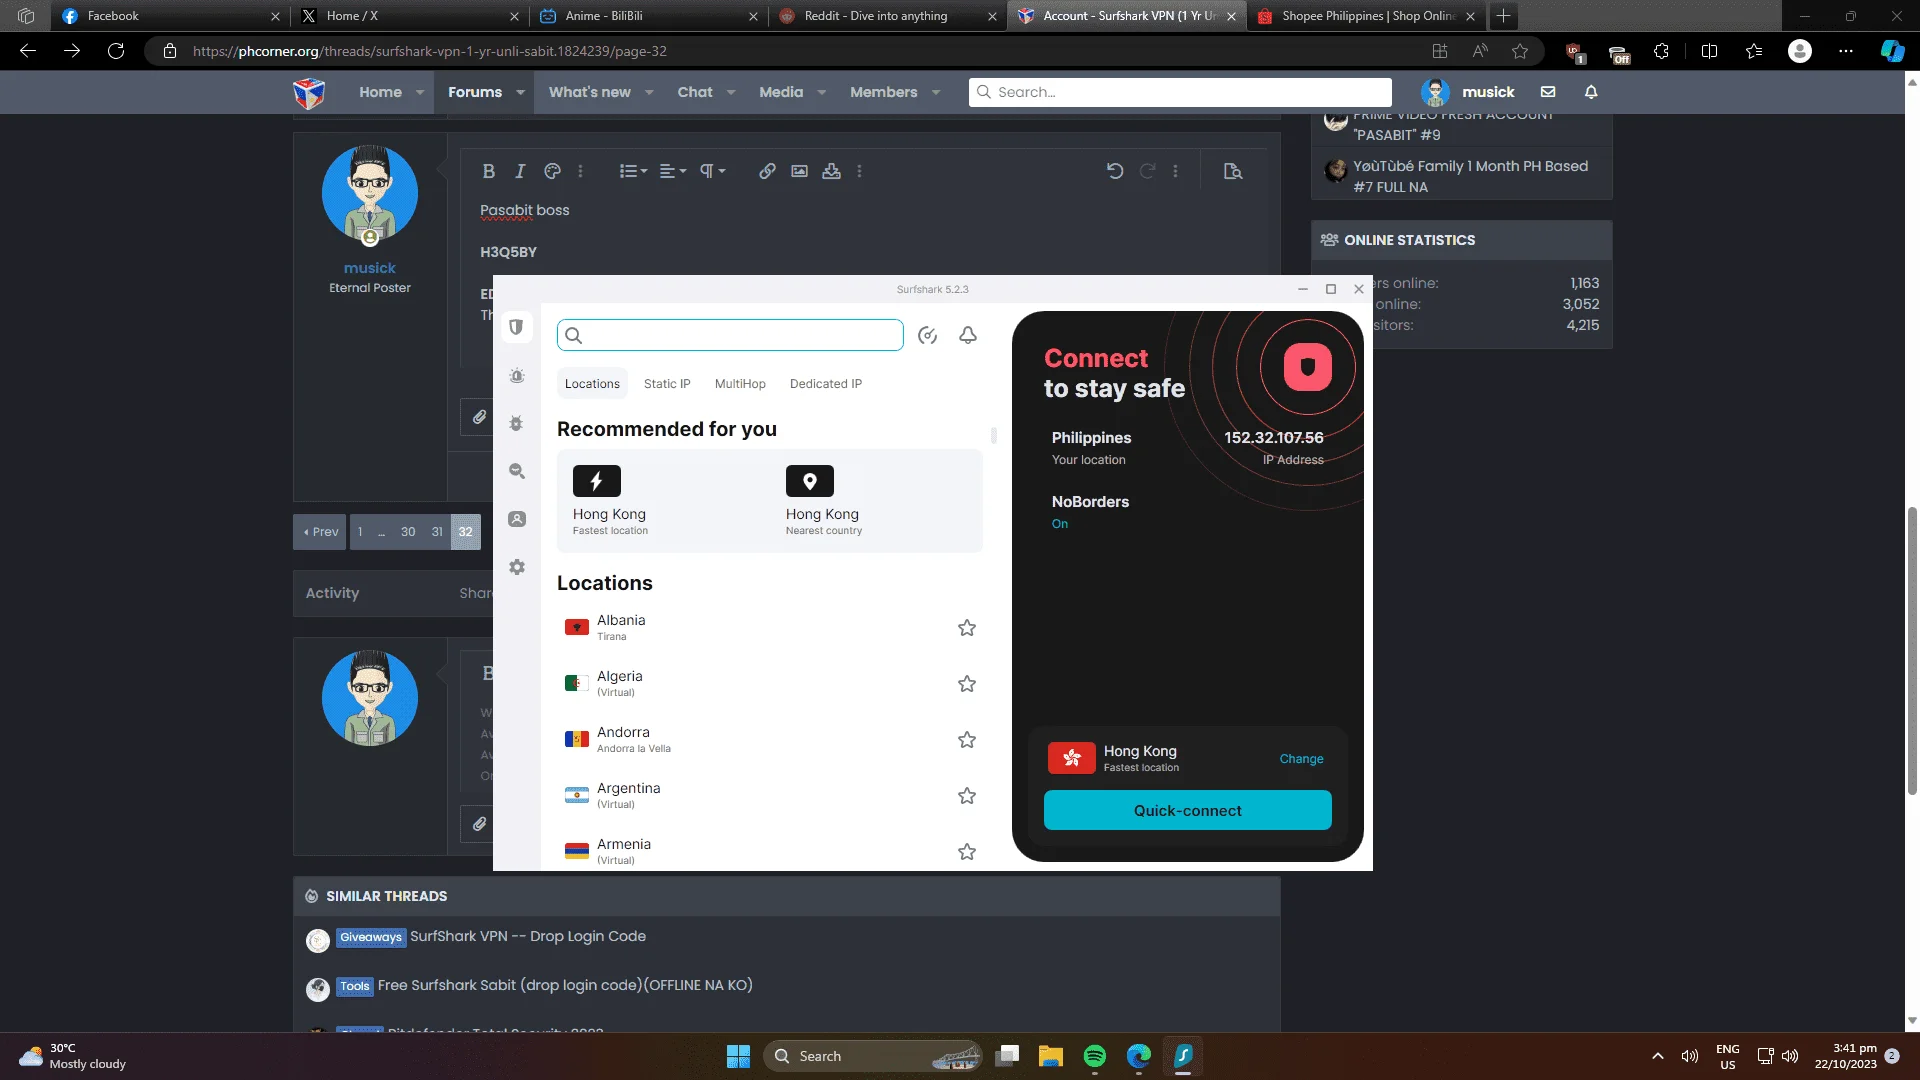Expand the list formatting dropdown
This screenshot has width=1920, height=1080.
coord(633,171)
